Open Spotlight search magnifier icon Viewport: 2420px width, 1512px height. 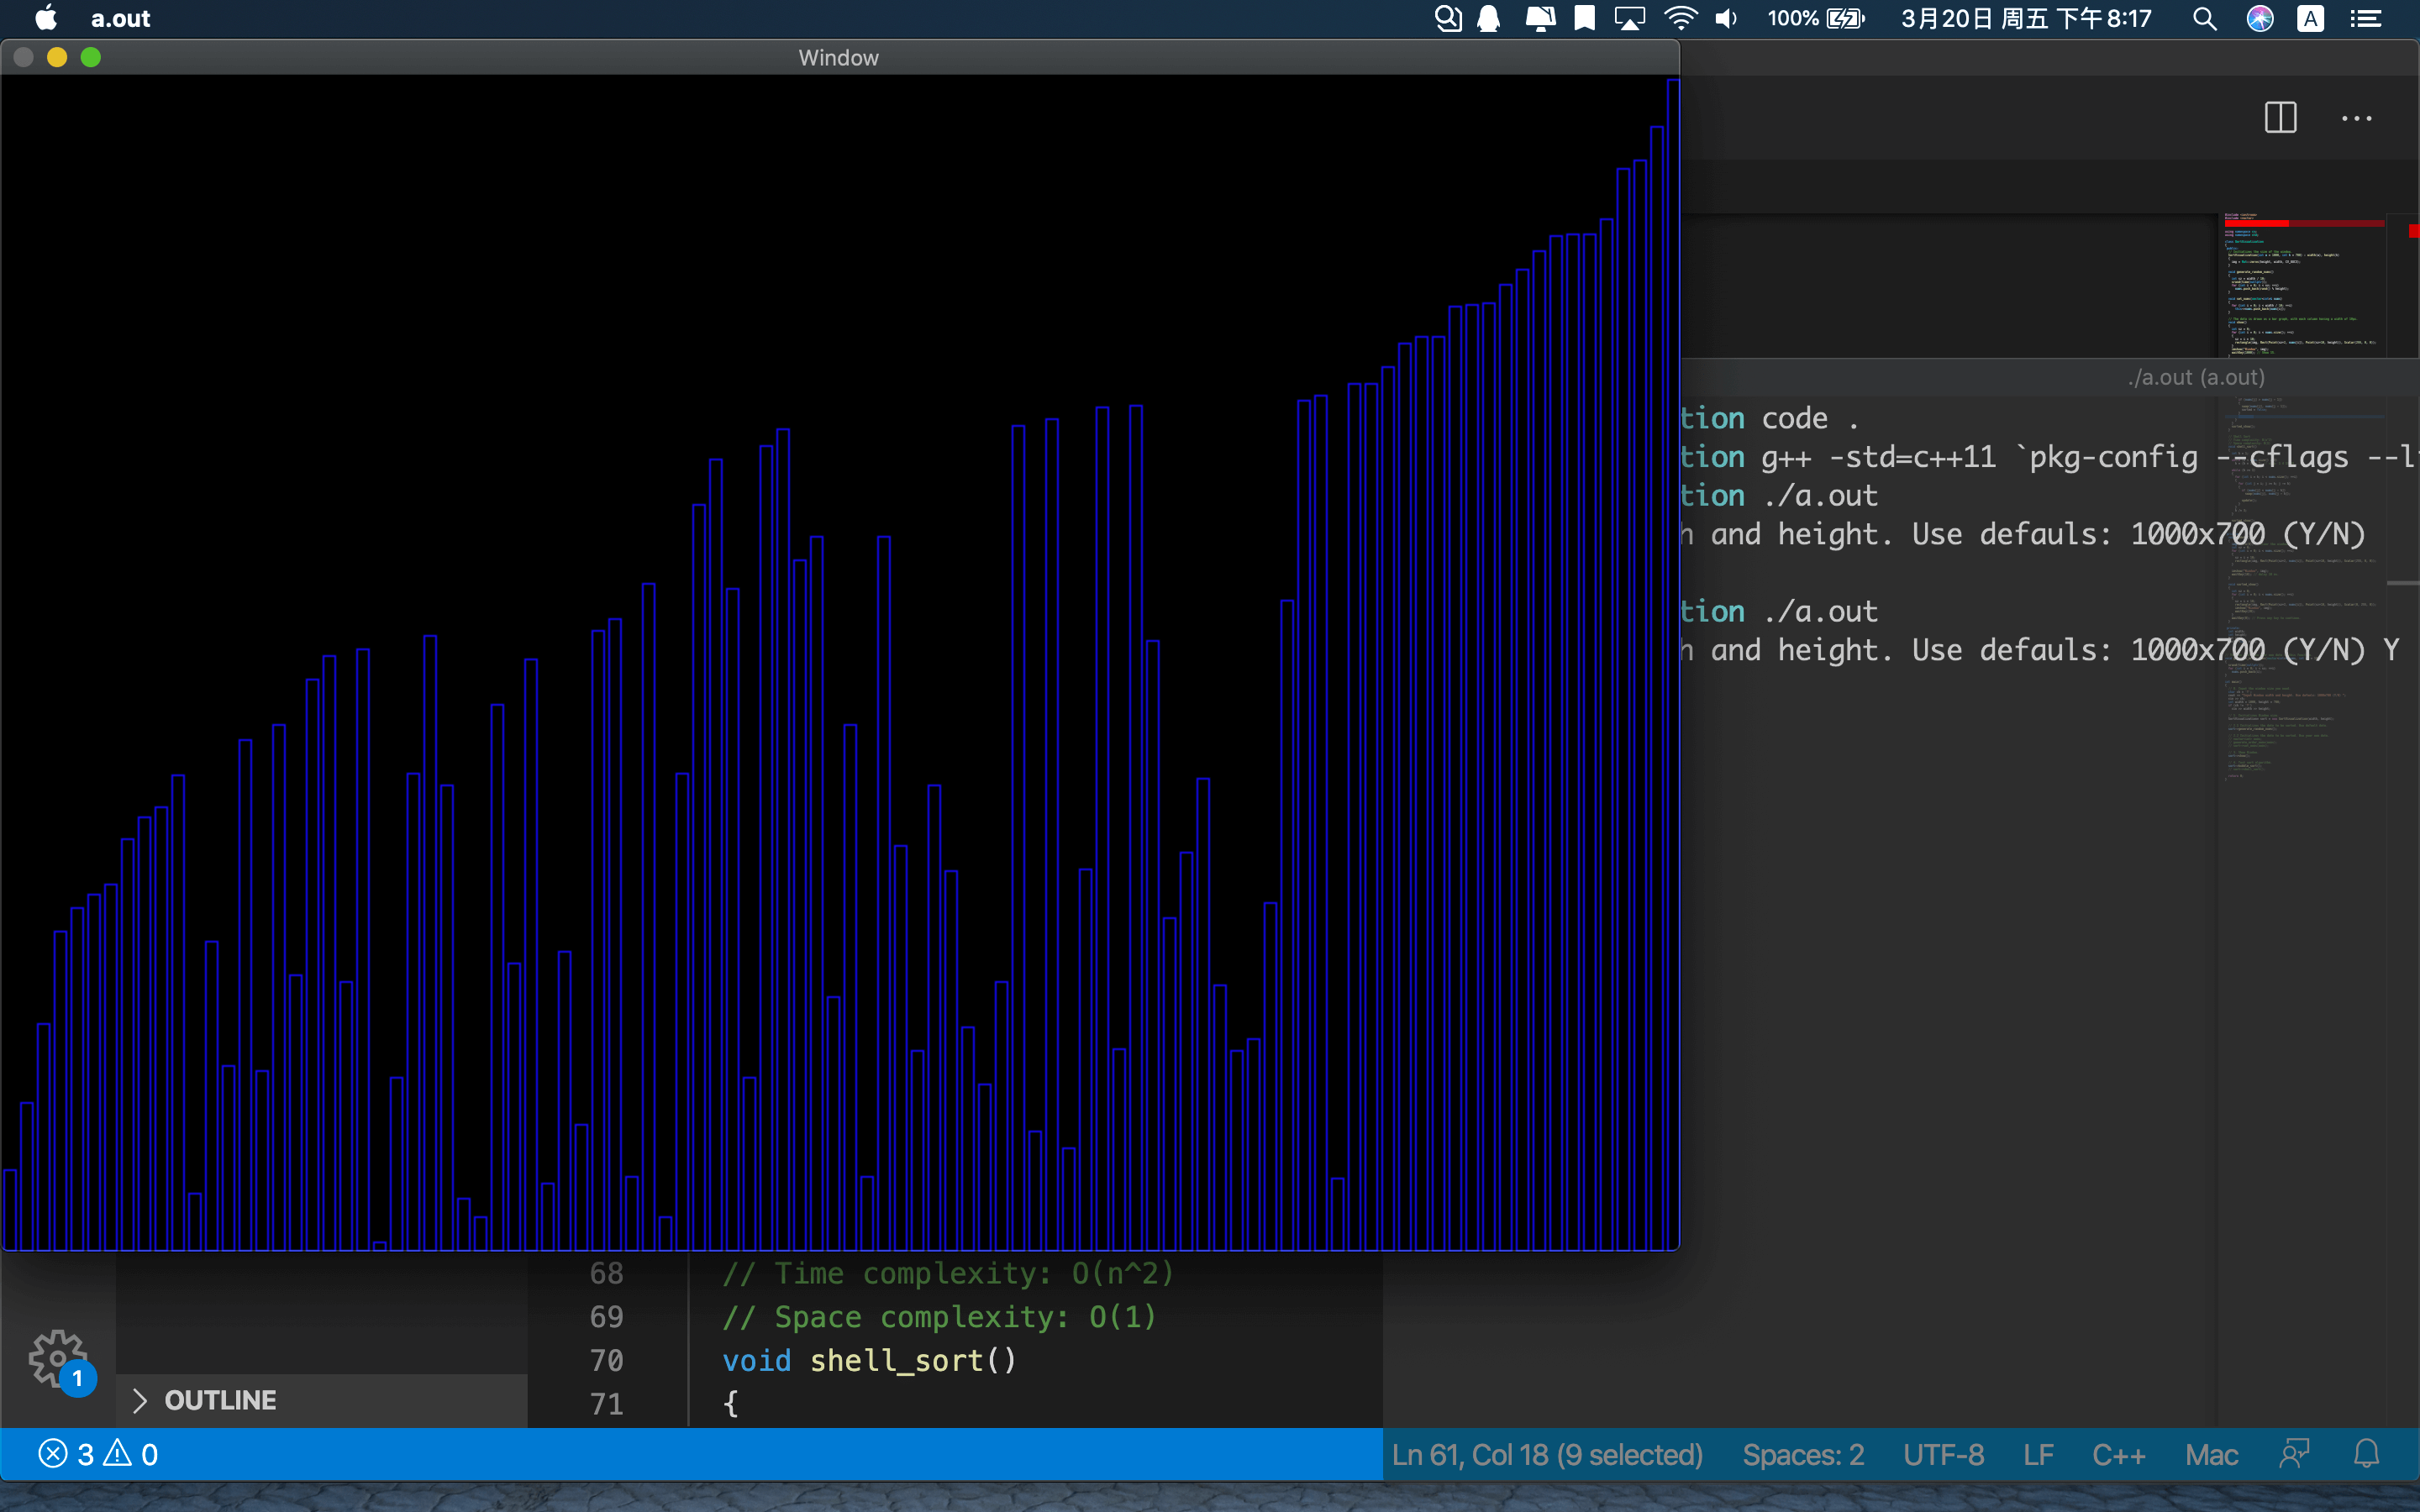pos(2204,18)
